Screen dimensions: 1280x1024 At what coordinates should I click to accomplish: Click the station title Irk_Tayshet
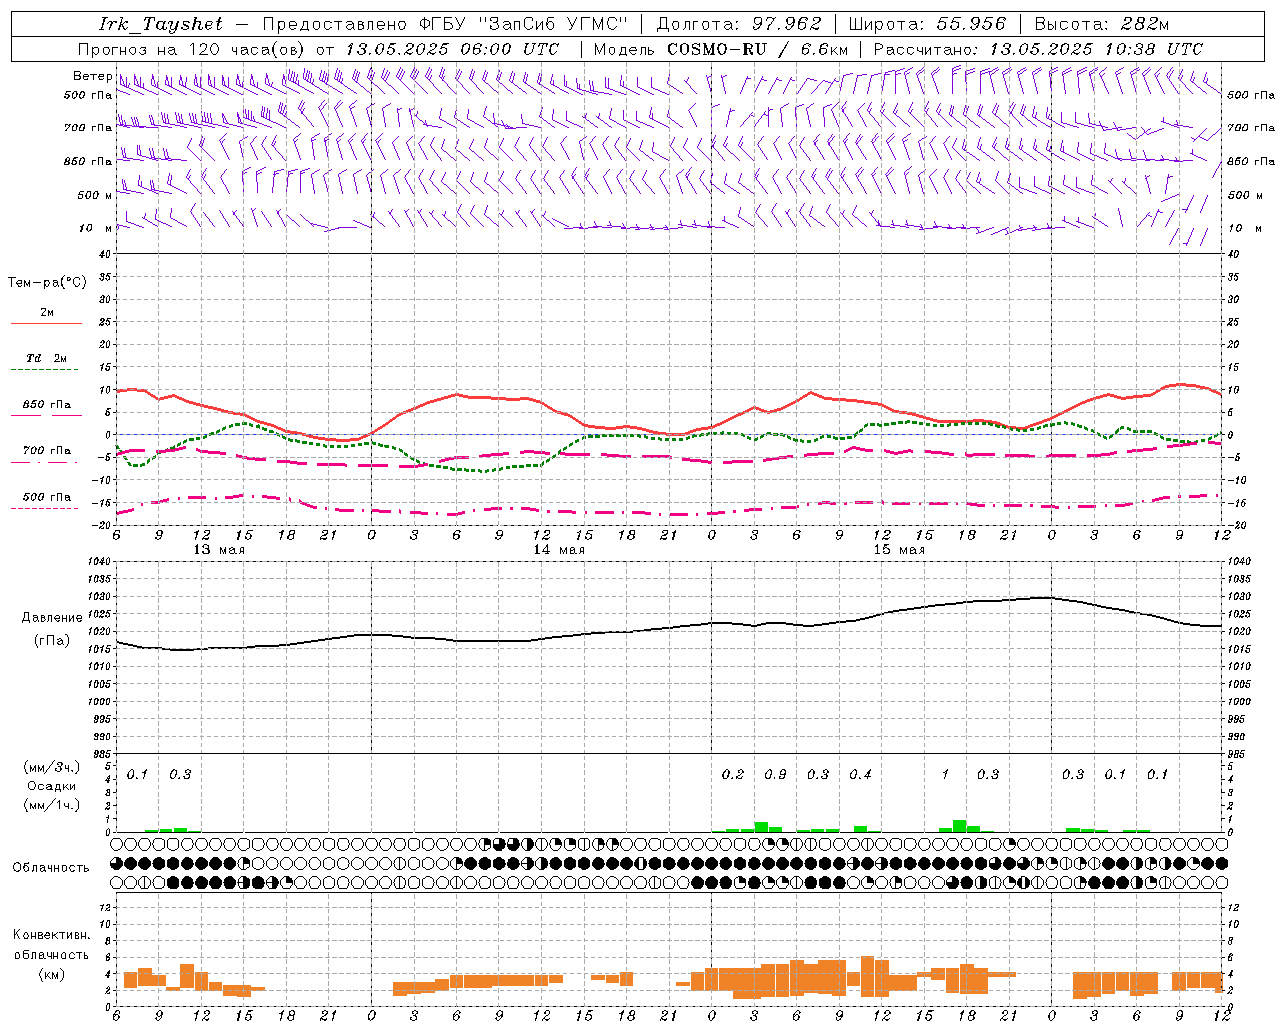tap(161, 24)
